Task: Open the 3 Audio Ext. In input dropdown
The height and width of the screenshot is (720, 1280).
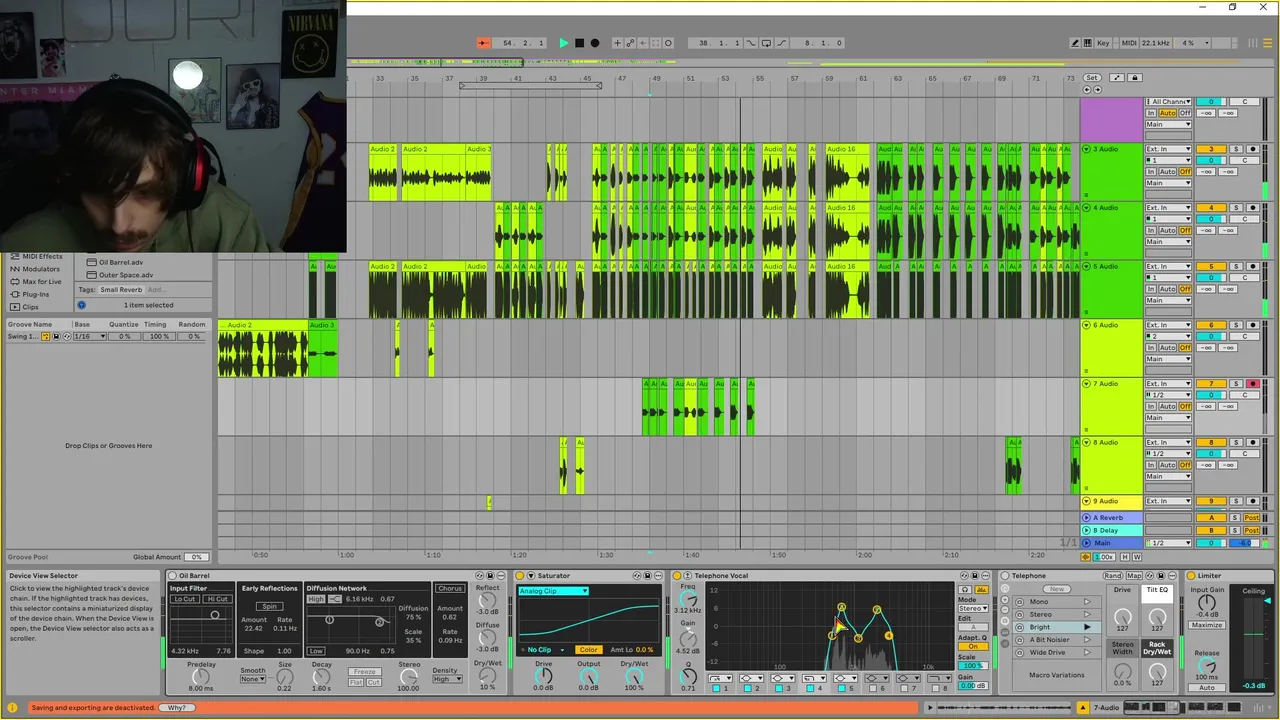Action: coord(1168,149)
